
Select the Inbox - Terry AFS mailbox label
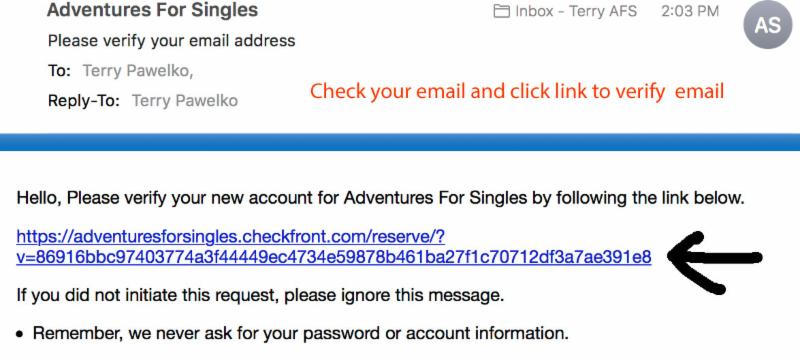576,12
